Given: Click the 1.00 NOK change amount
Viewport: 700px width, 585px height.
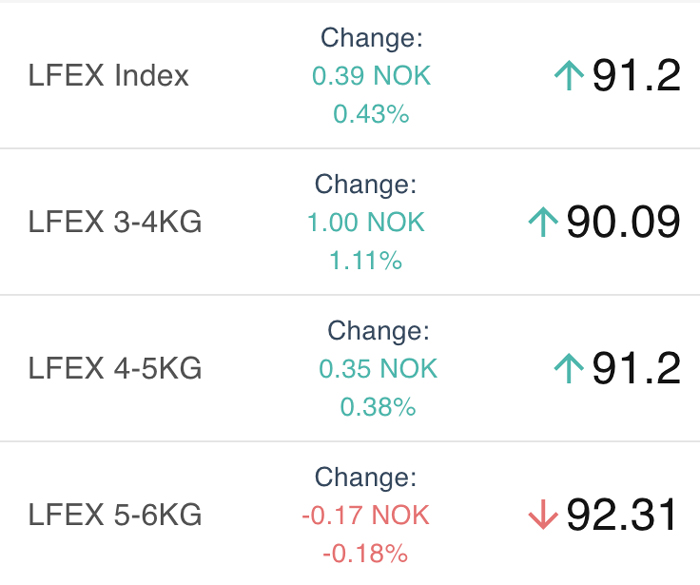Looking at the screenshot, I should tap(366, 222).
